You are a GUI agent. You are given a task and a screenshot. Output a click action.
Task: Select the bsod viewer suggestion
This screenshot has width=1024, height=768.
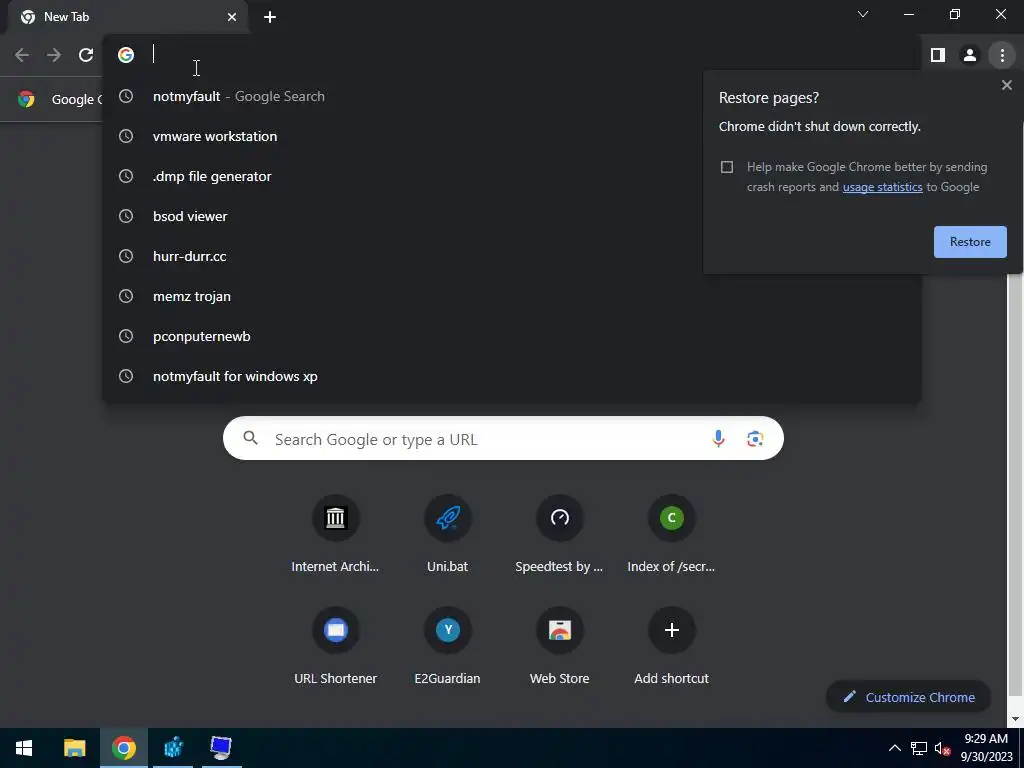(x=511, y=216)
